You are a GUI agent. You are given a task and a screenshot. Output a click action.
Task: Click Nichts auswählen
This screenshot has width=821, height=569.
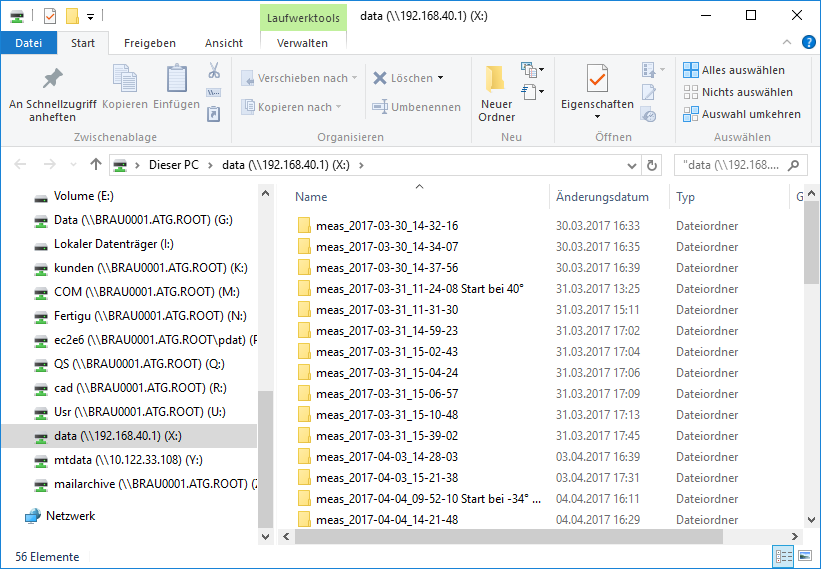click(x=738, y=92)
